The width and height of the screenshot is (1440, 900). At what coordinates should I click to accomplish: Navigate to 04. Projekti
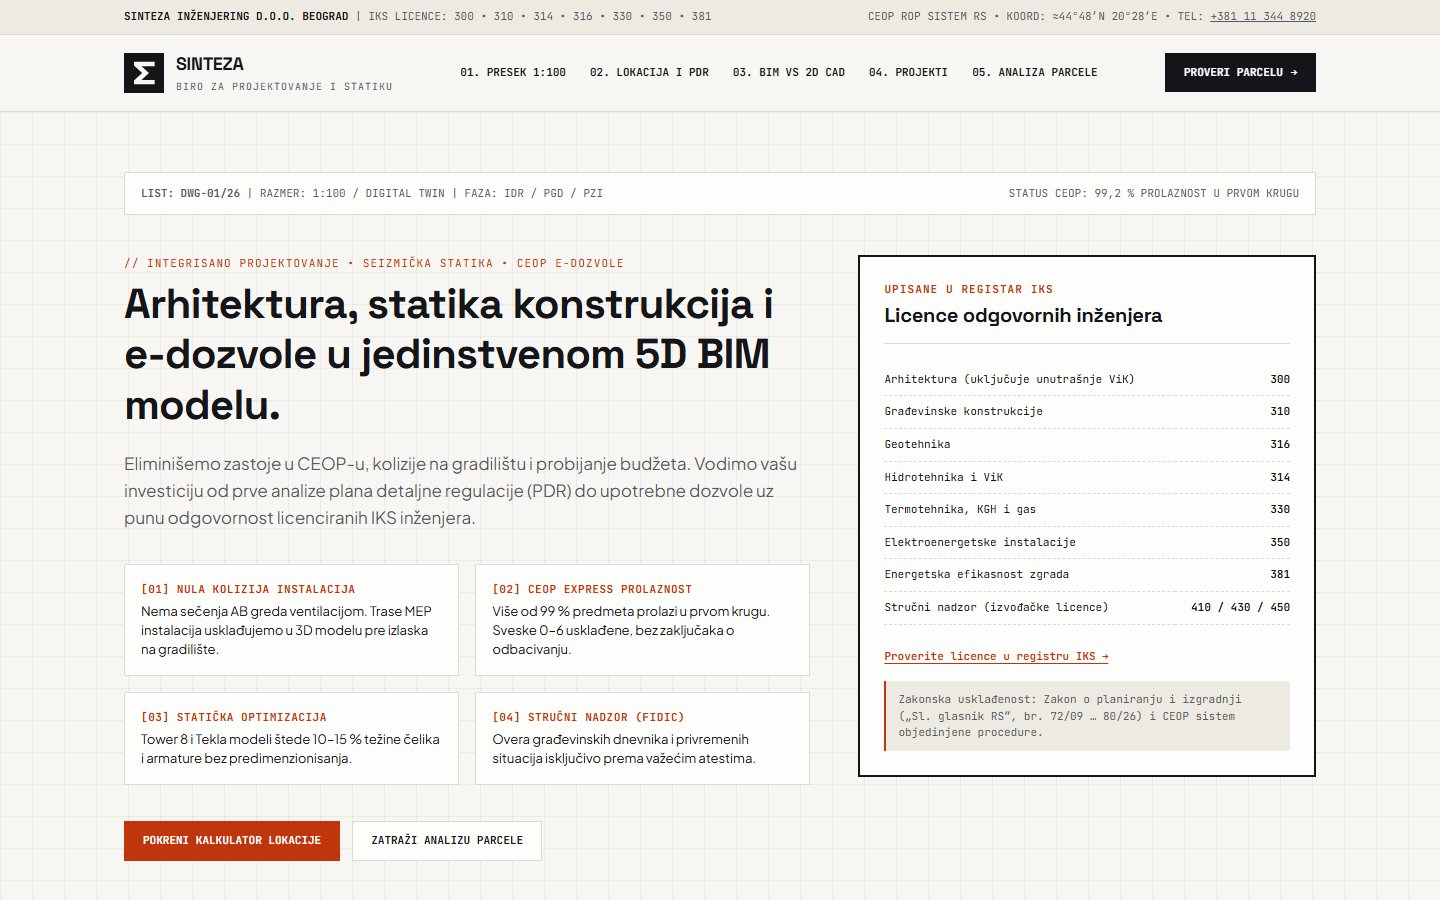coord(908,73)
